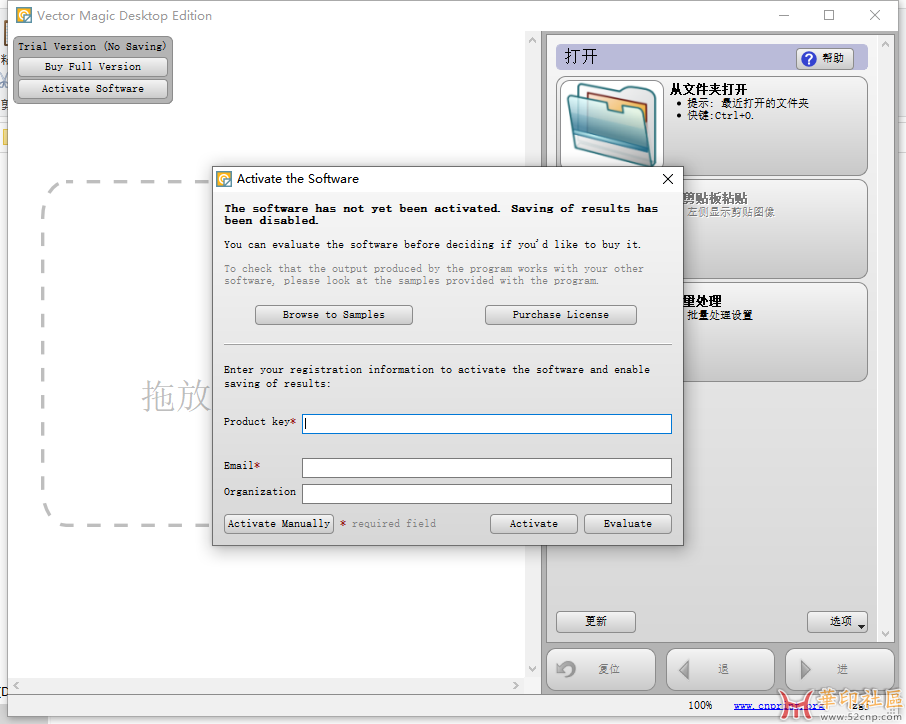
Task: Click the 打开 panel header
Action: coord(712,57)
